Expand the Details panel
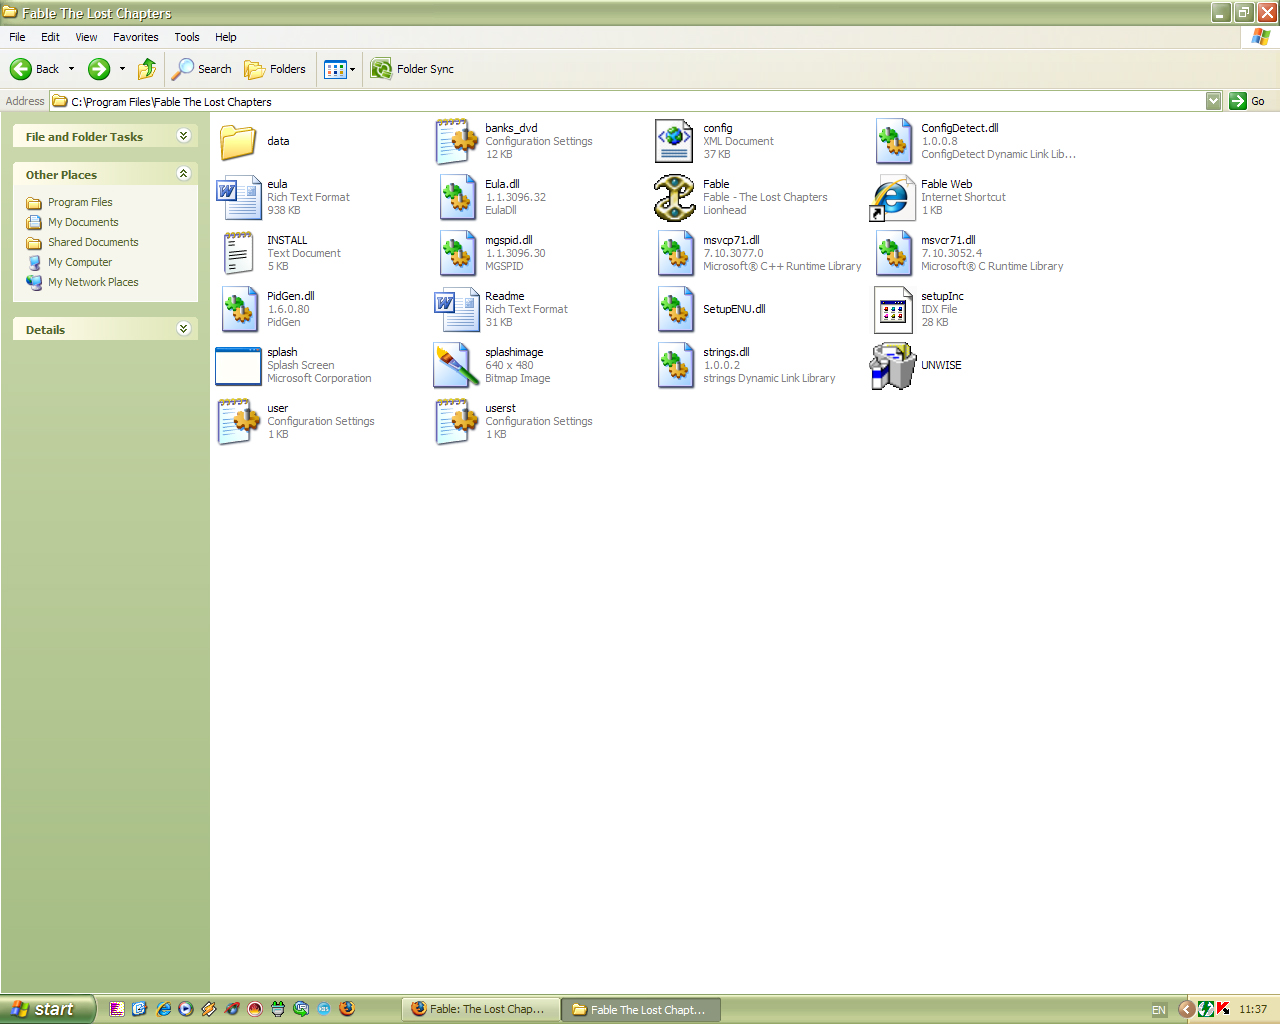 183,329
